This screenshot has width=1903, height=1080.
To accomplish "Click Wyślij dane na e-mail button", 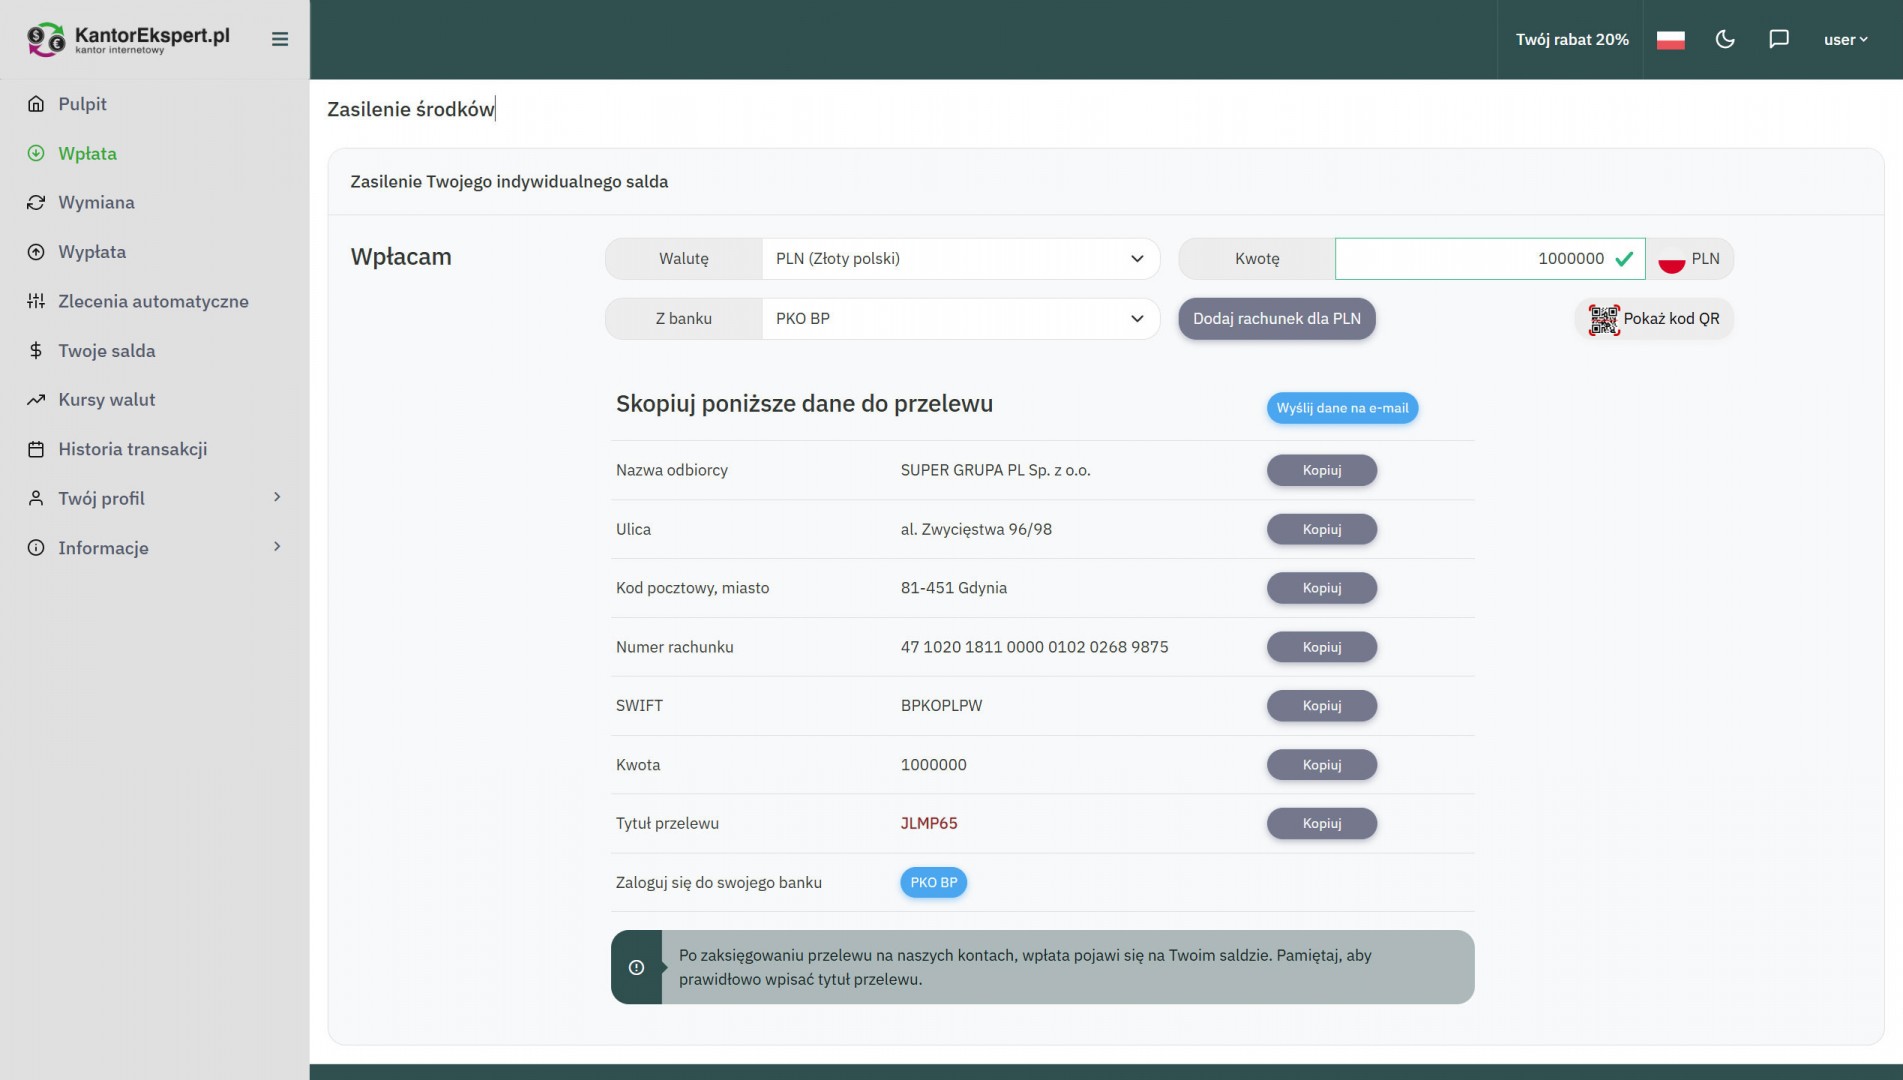I will click(1342, 408).
